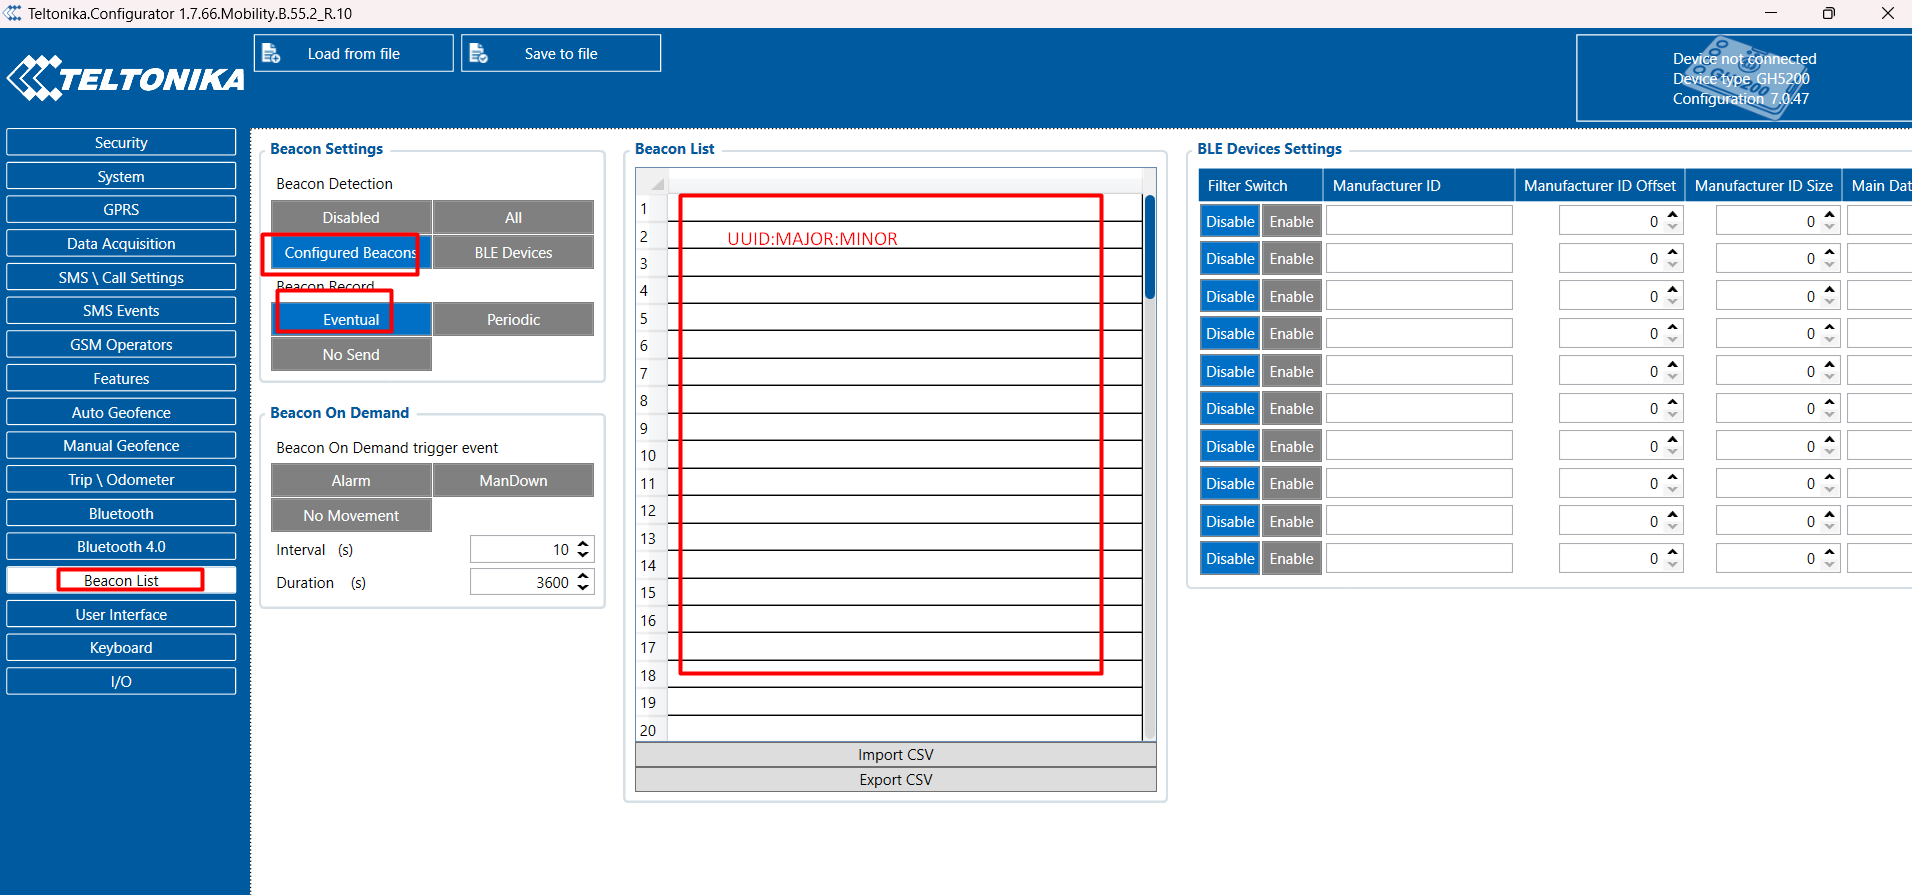1912x895 pixels.
Task: Click the Interval value field
Action: [x=523, y=549]
